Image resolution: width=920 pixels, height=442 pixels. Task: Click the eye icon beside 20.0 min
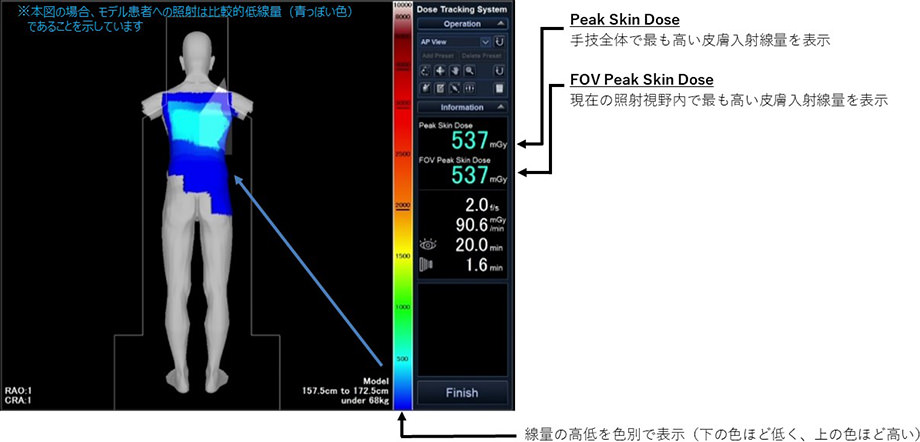(429, 245)
